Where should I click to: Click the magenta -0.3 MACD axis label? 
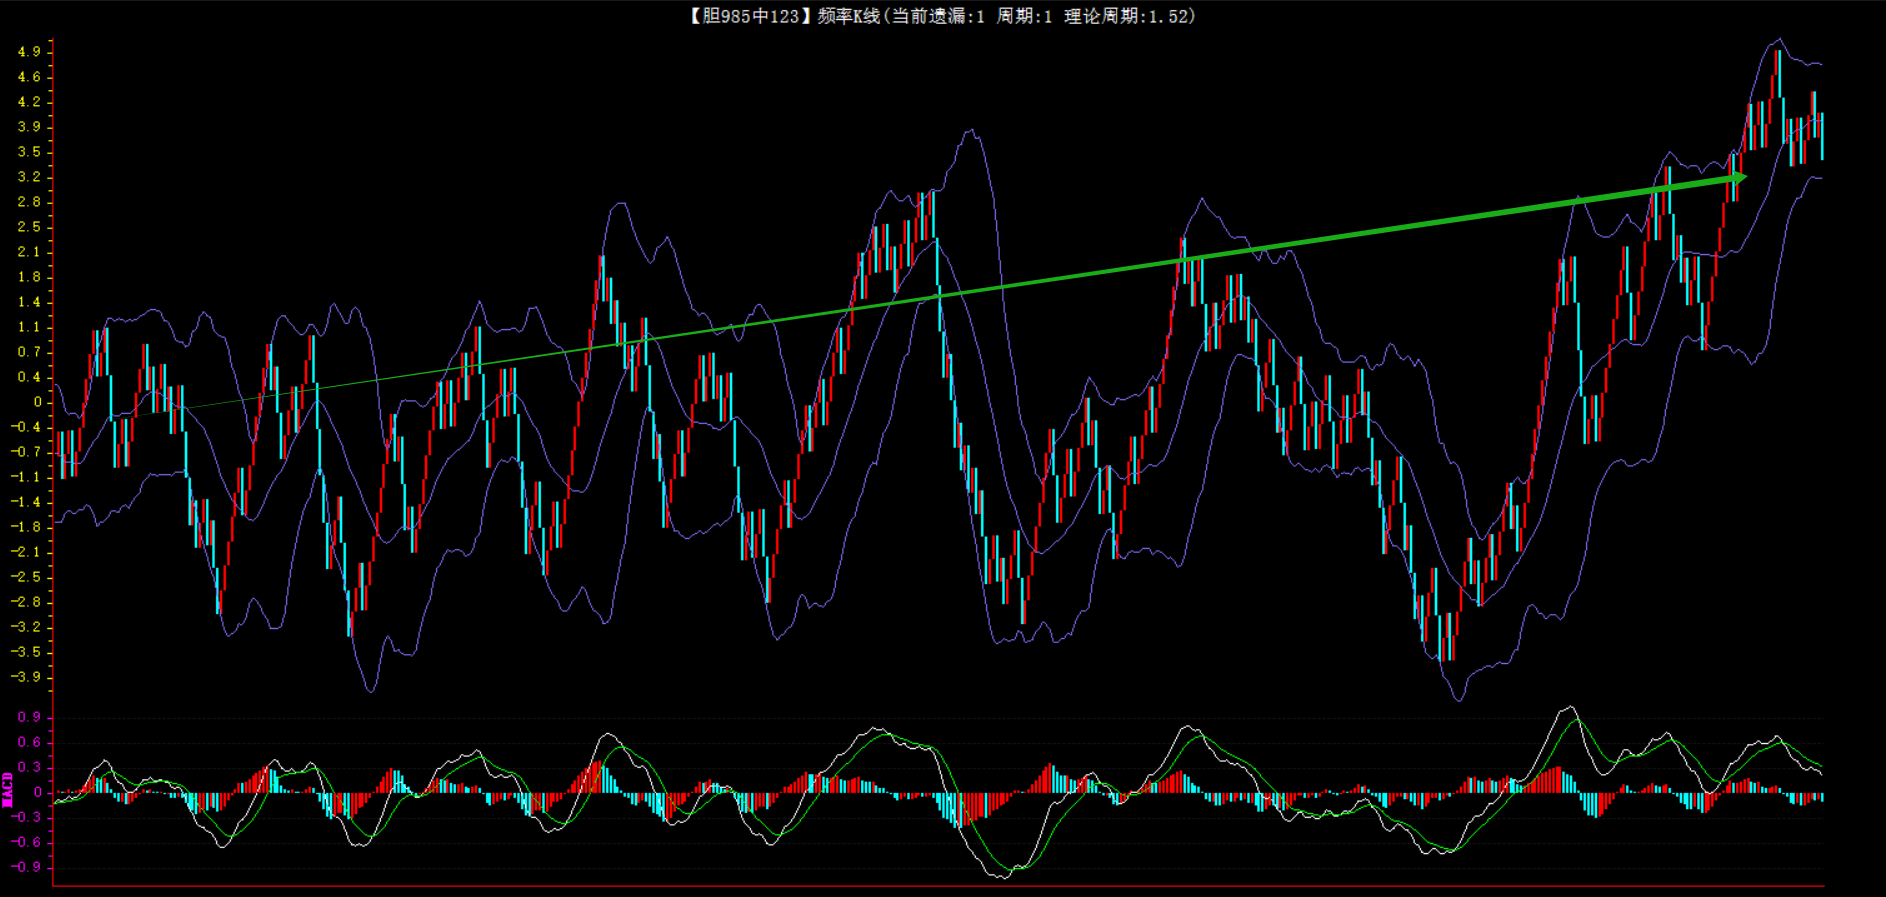click(27, 817)
